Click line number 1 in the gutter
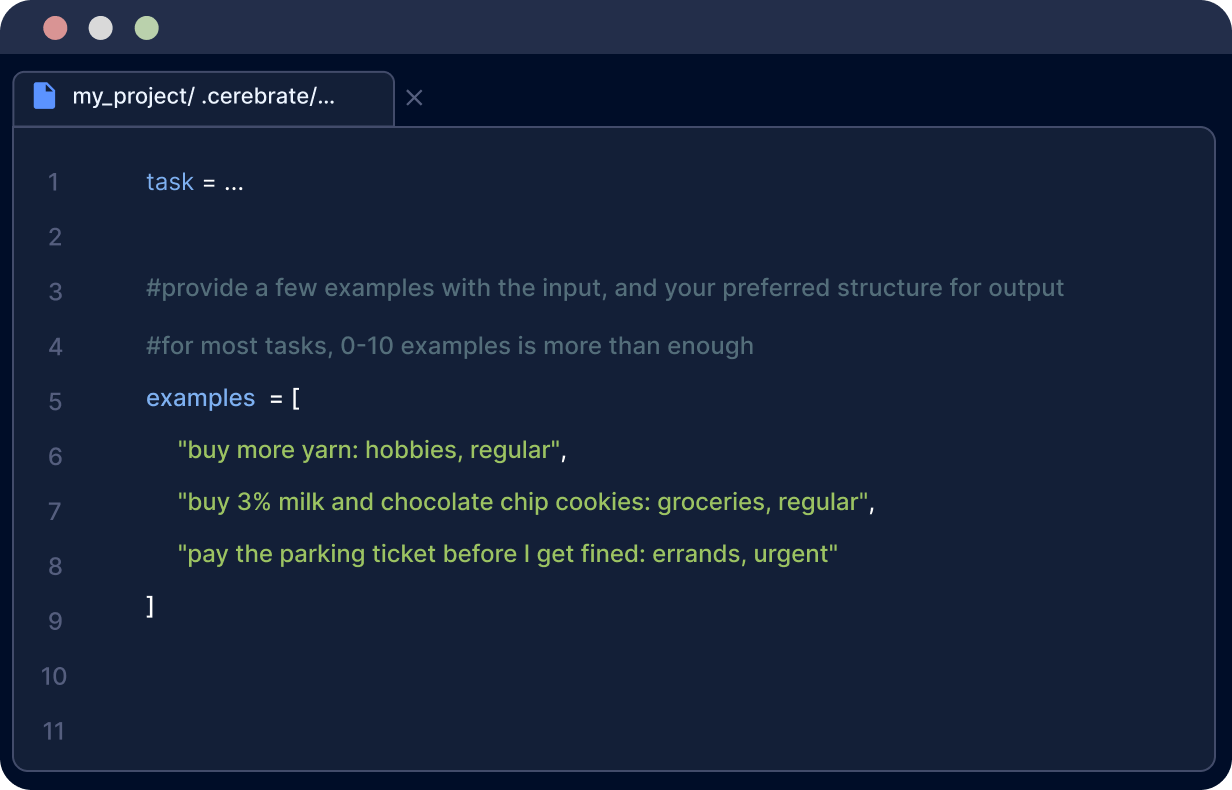The image size is (1232, 790). click(x=53, y=182)
